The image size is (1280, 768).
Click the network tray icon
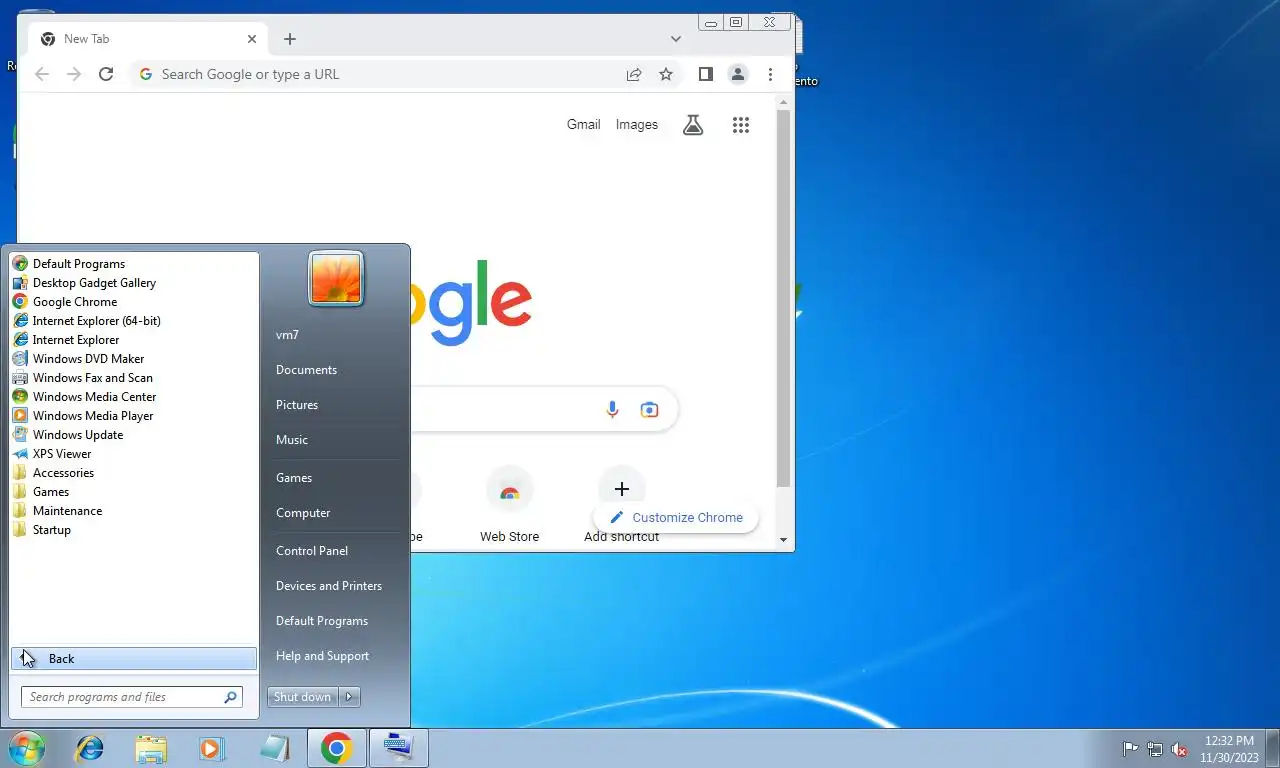coord(1155,749)
